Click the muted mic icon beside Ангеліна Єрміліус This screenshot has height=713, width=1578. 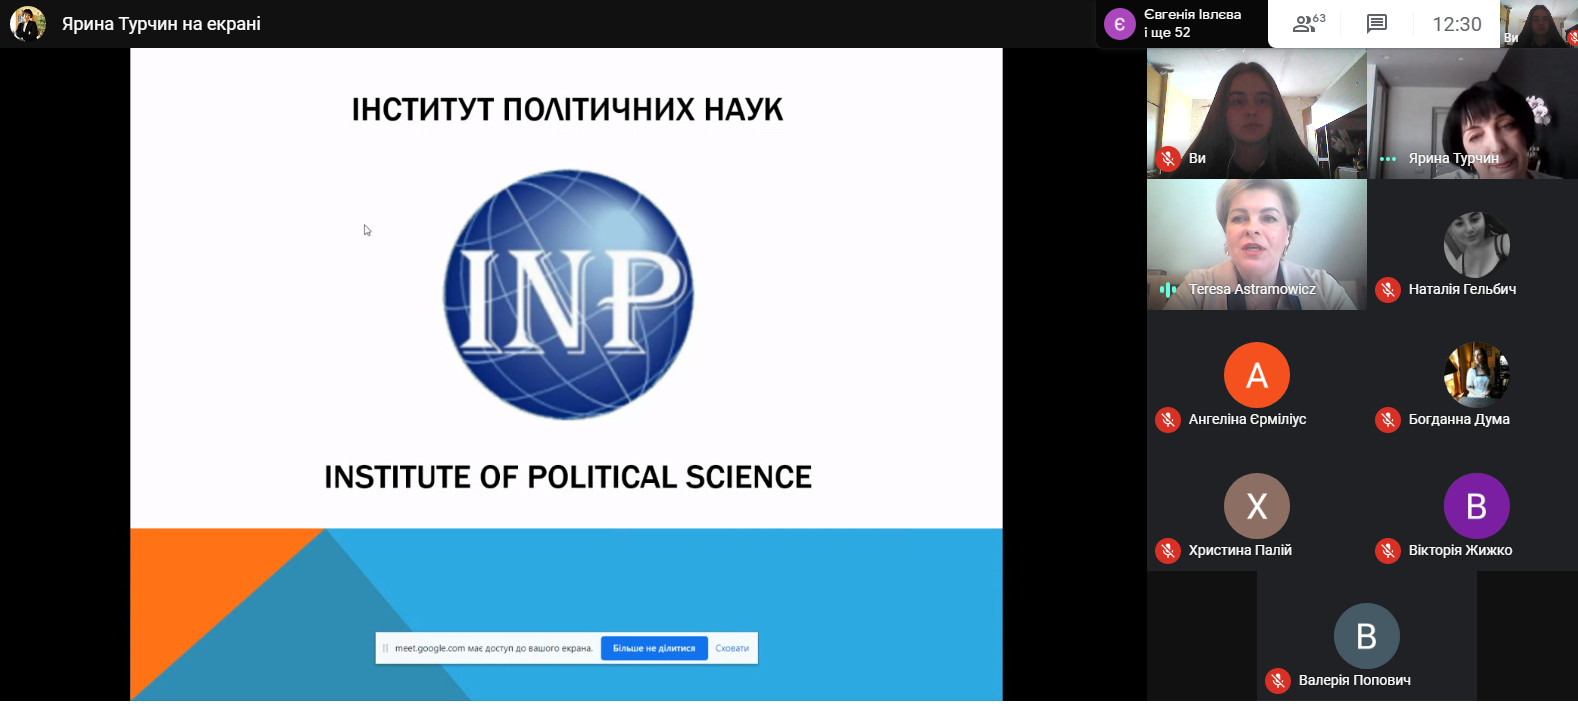1167,420
